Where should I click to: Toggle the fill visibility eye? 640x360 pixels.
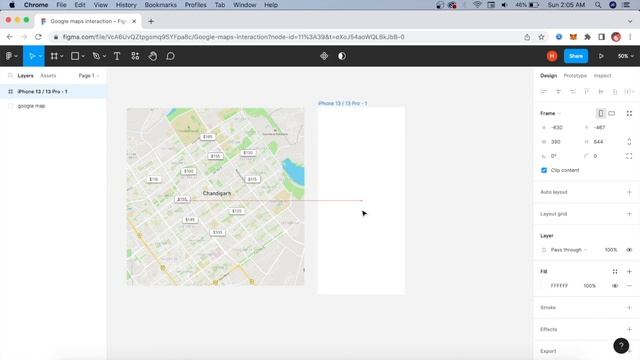615,286
